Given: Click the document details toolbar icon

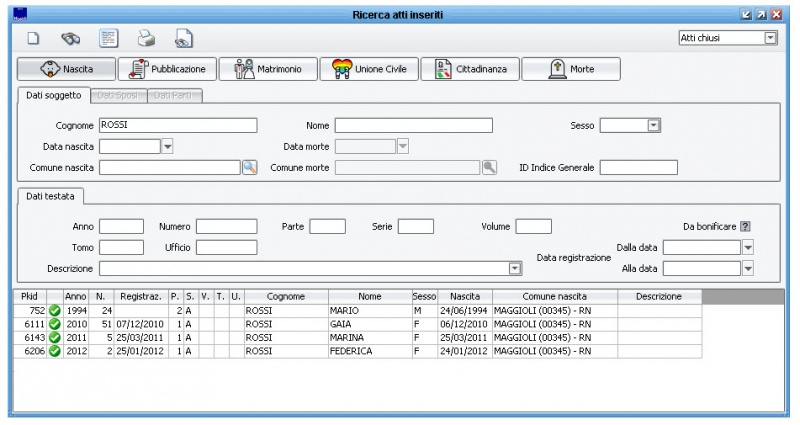Looking at the screenshot, I should point(108,39).
